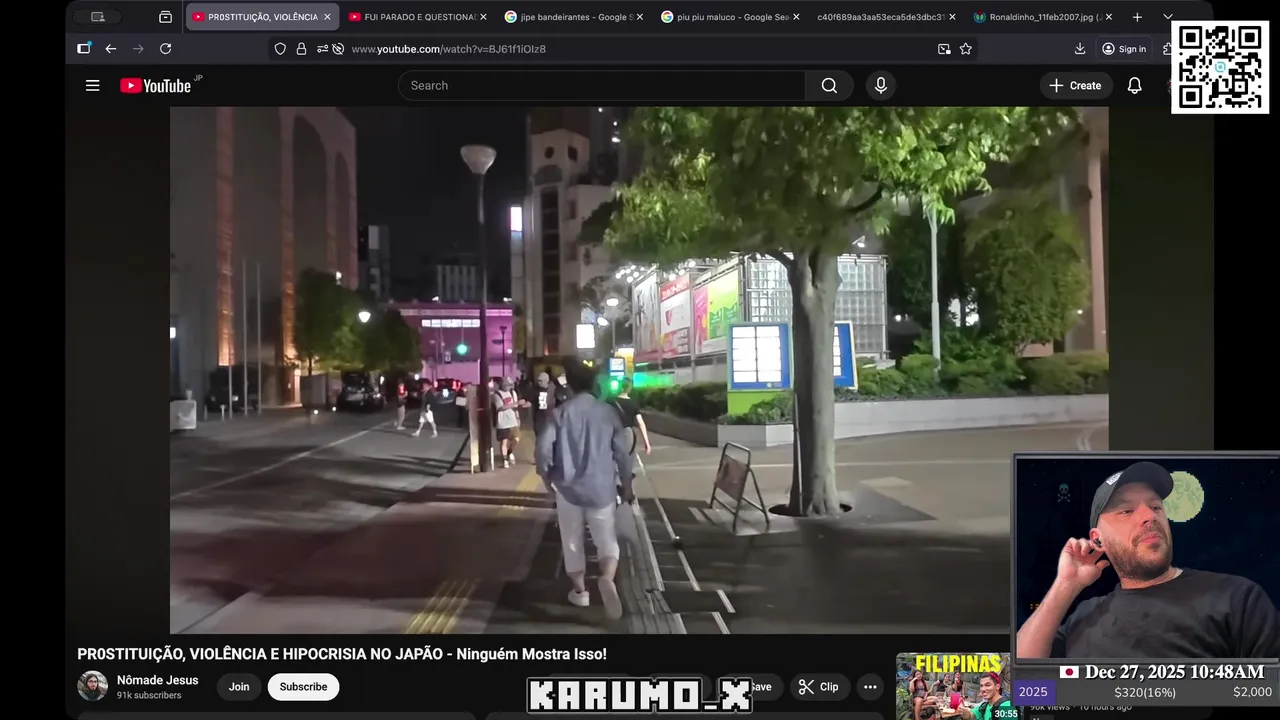Go to the YouTube home logo
Viewport: 1280px width, 720px height.
[x=156, y=85]
